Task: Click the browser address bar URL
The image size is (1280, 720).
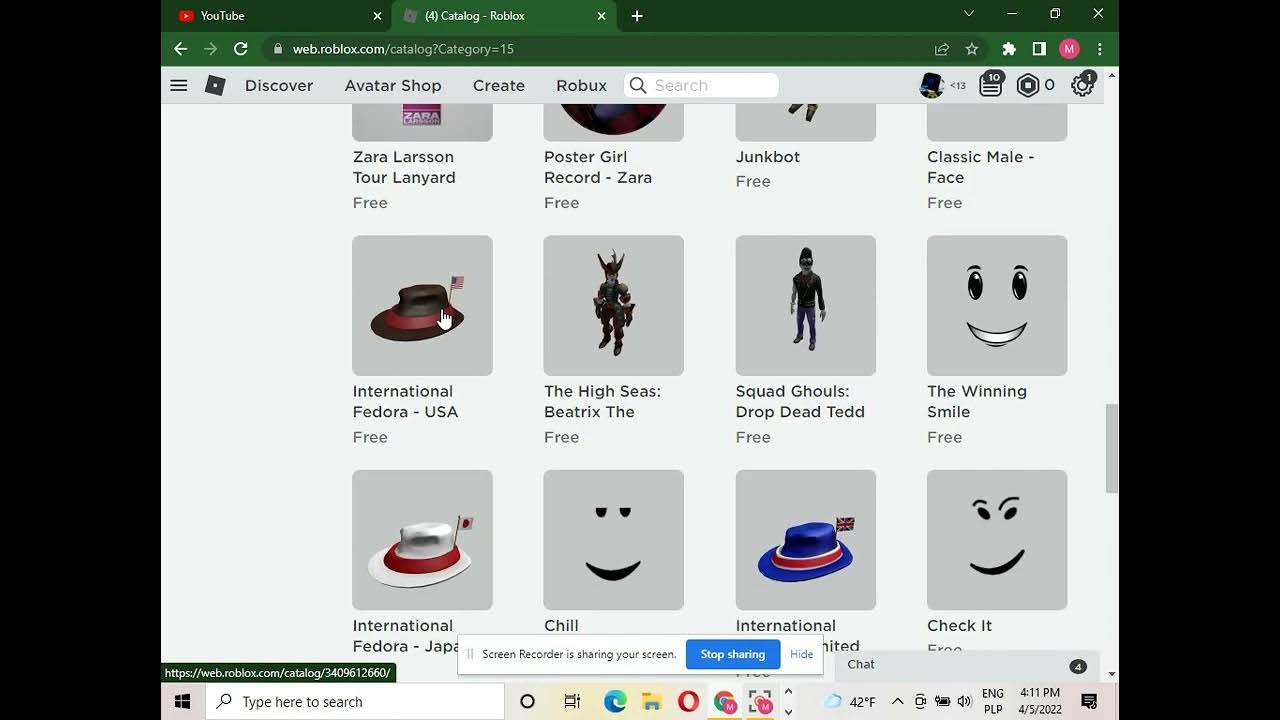Action: tap(403, 49)
